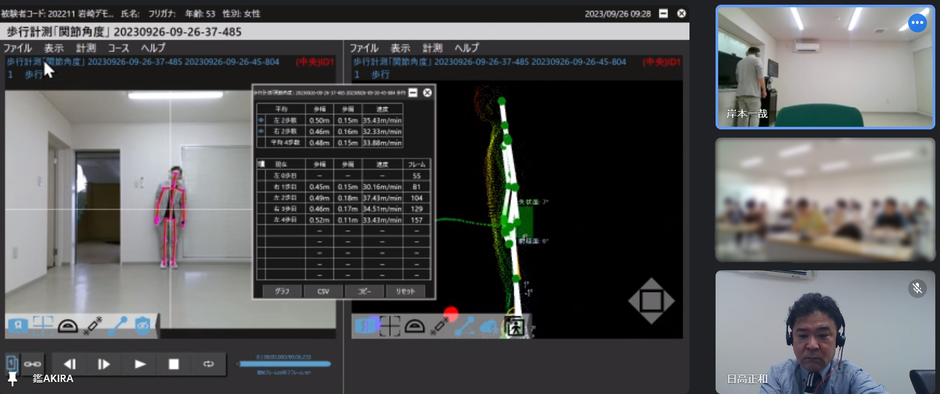The width and height of the screenshot is (940, 394).
Task: Click the play button in playback controls
Action: tap(140, 364)
